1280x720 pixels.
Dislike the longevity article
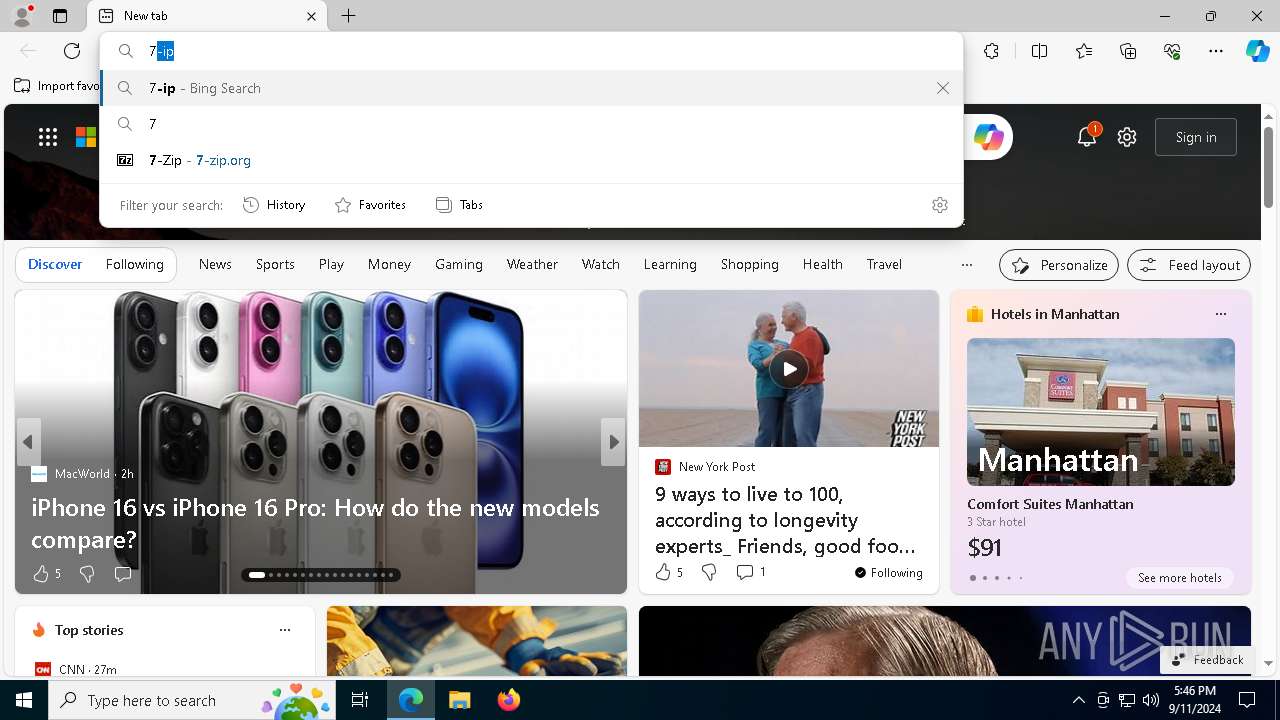coord(709,572)
